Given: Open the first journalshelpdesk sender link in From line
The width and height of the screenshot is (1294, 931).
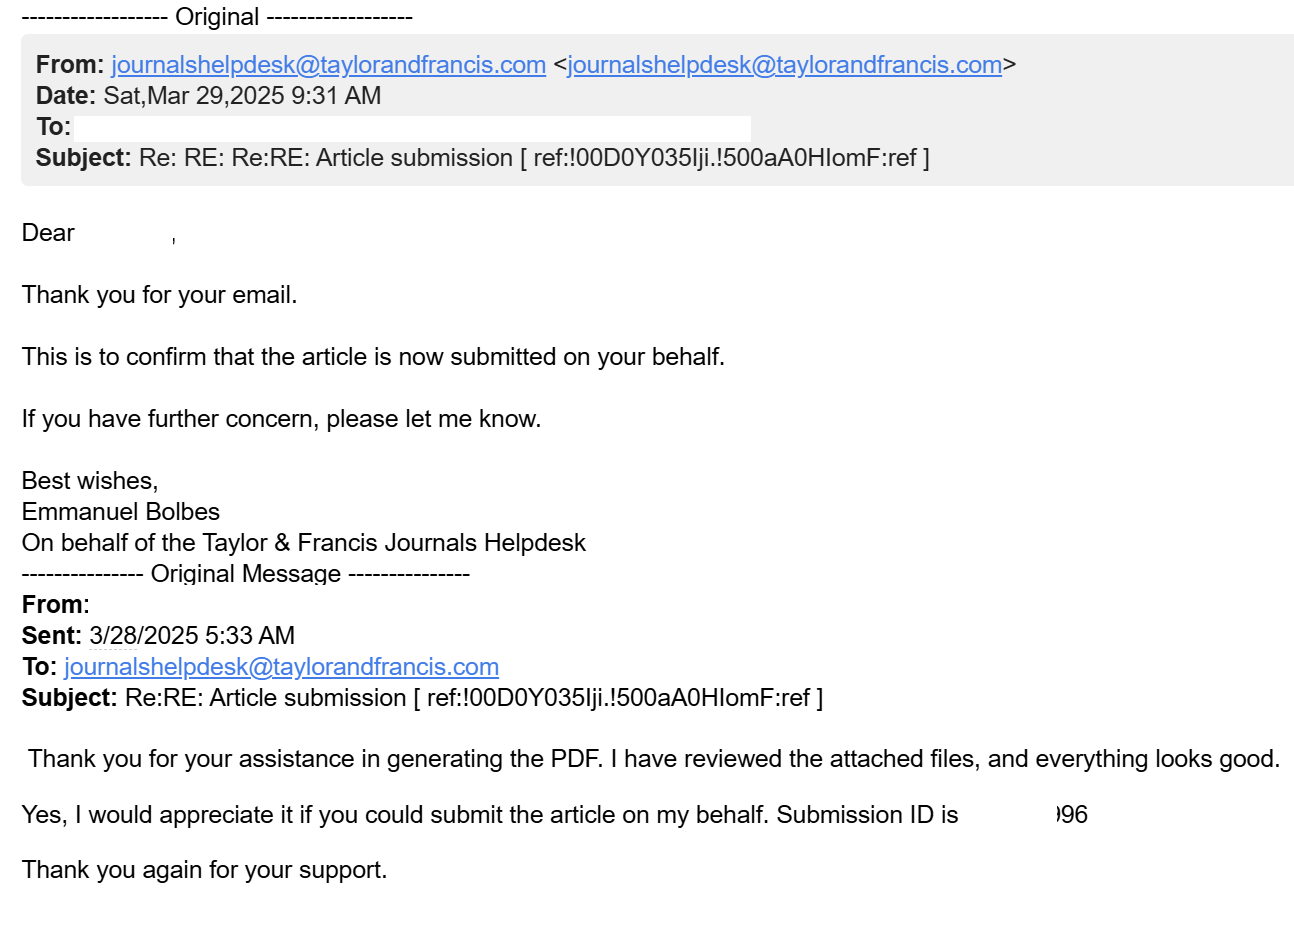Looking at the screenshot, I should 328,65.
